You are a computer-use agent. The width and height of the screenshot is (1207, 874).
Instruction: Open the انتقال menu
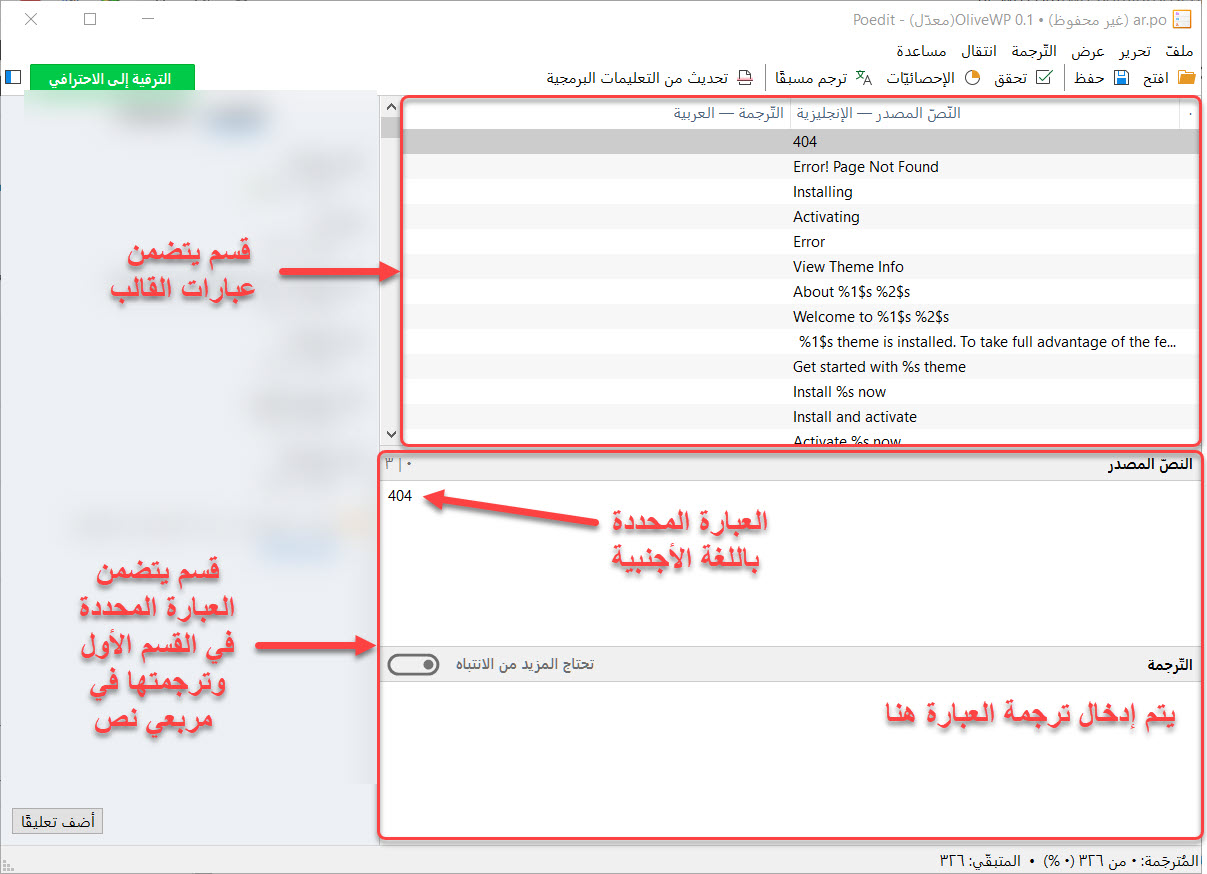tap(979, 51)
